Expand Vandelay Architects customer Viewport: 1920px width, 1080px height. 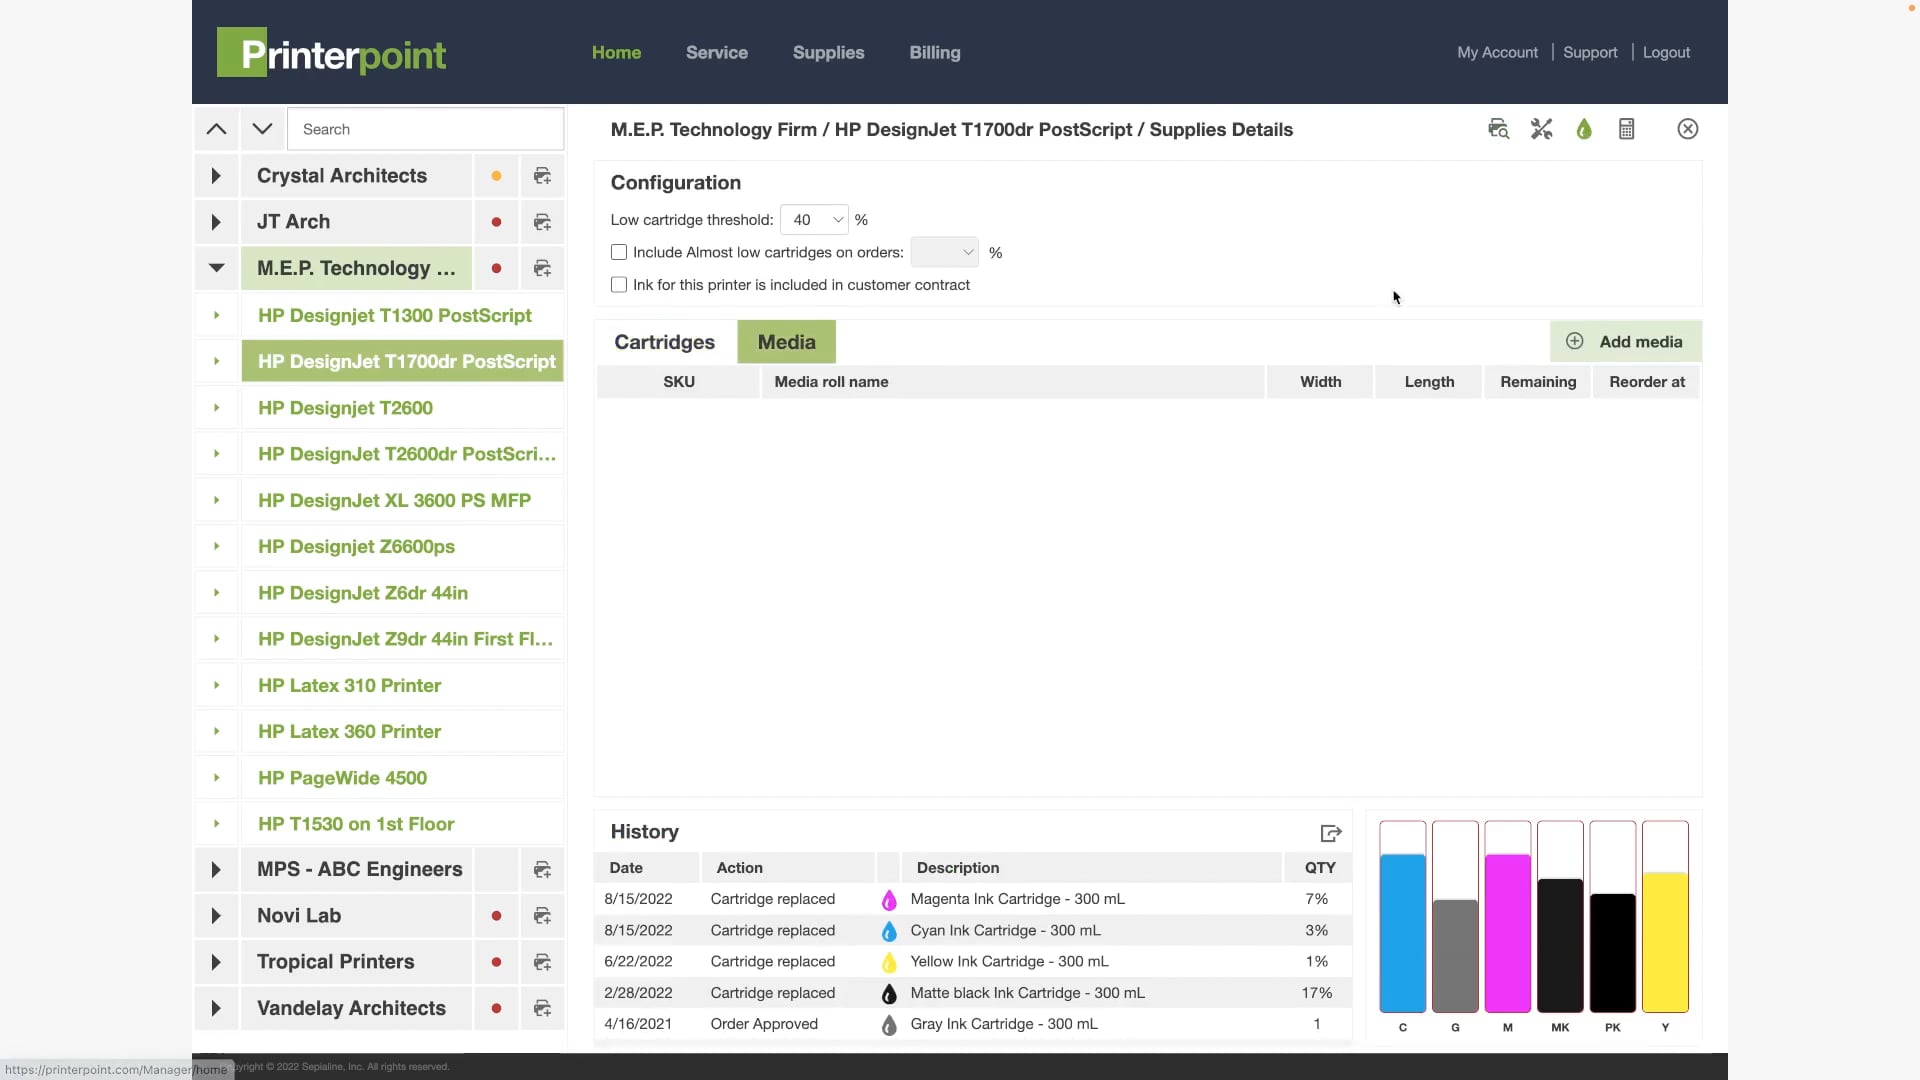(x=216, y=1008)
